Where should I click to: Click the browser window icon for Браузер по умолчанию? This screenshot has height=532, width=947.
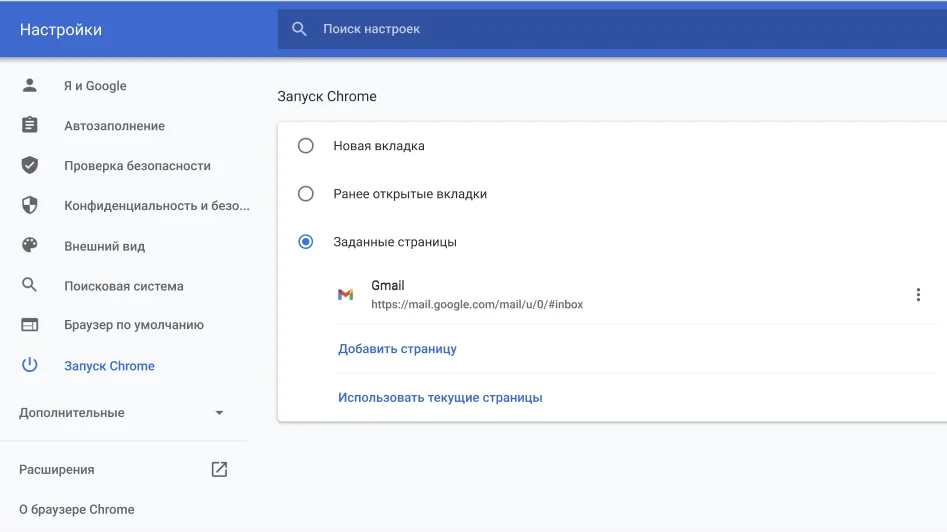coord(30,325)
